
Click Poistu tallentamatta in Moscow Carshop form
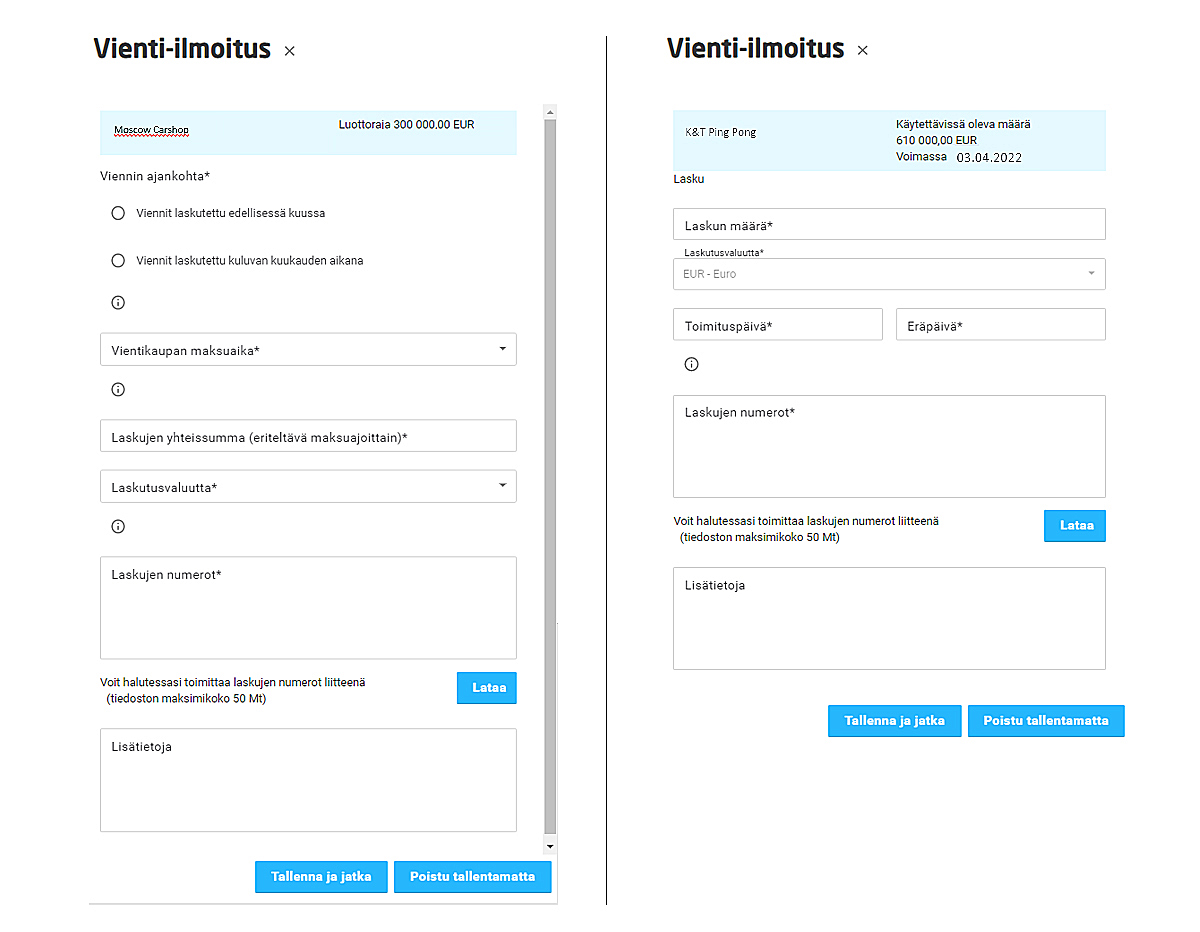[472, 877]
